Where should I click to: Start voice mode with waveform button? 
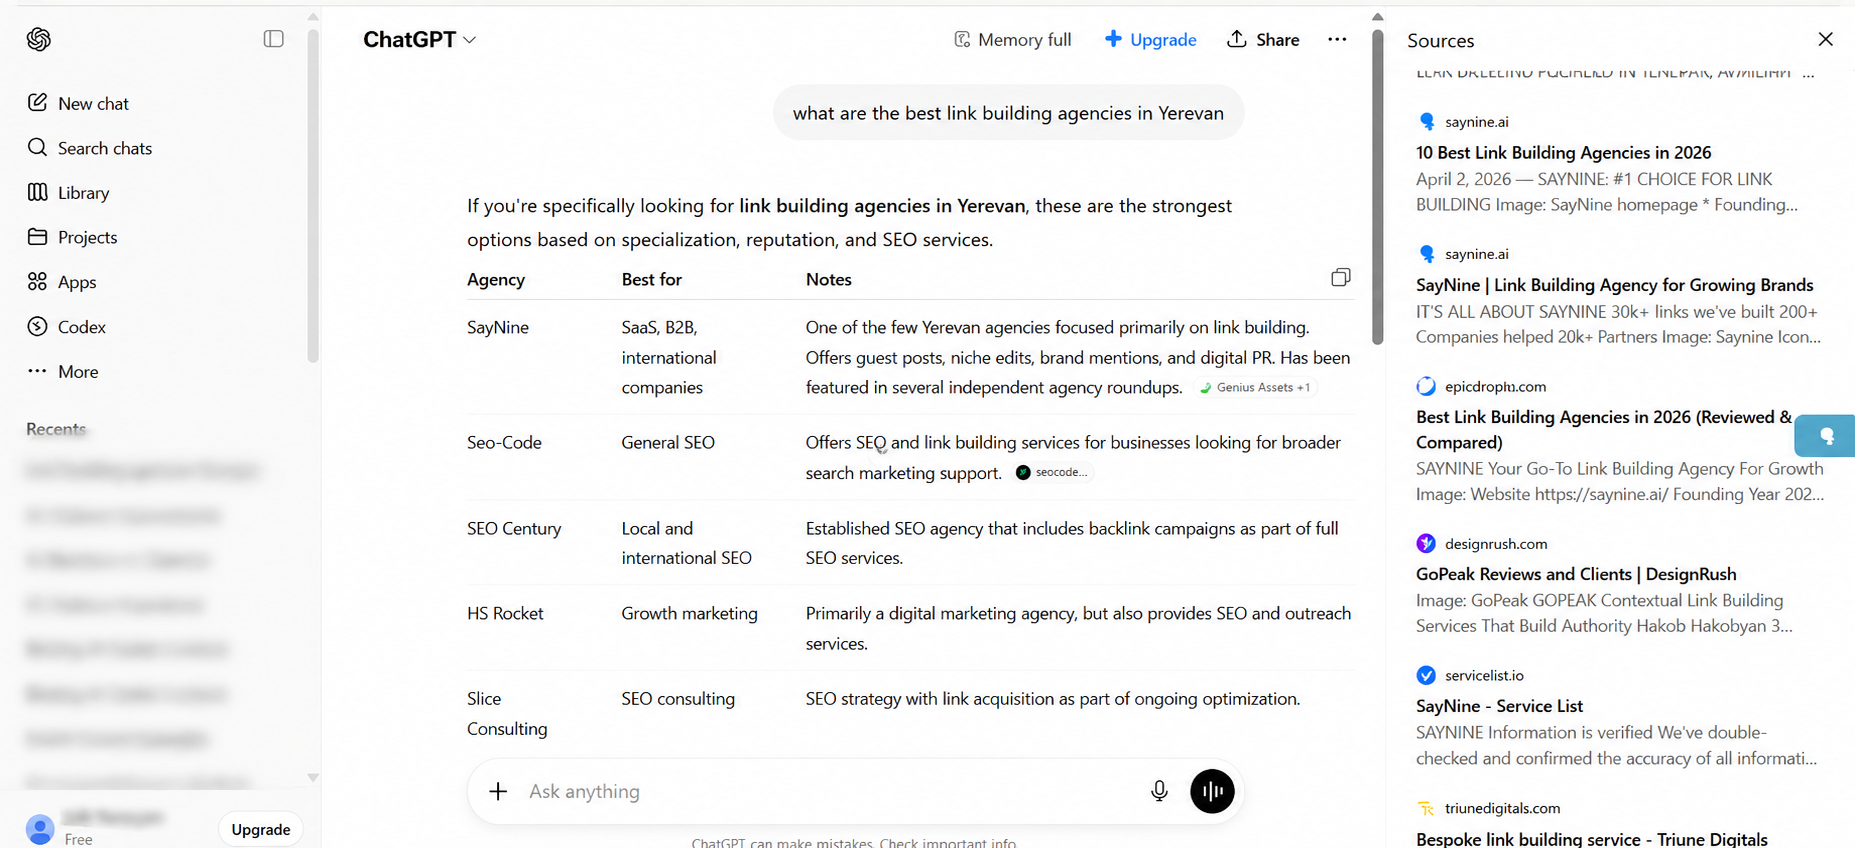point(1212,792)
